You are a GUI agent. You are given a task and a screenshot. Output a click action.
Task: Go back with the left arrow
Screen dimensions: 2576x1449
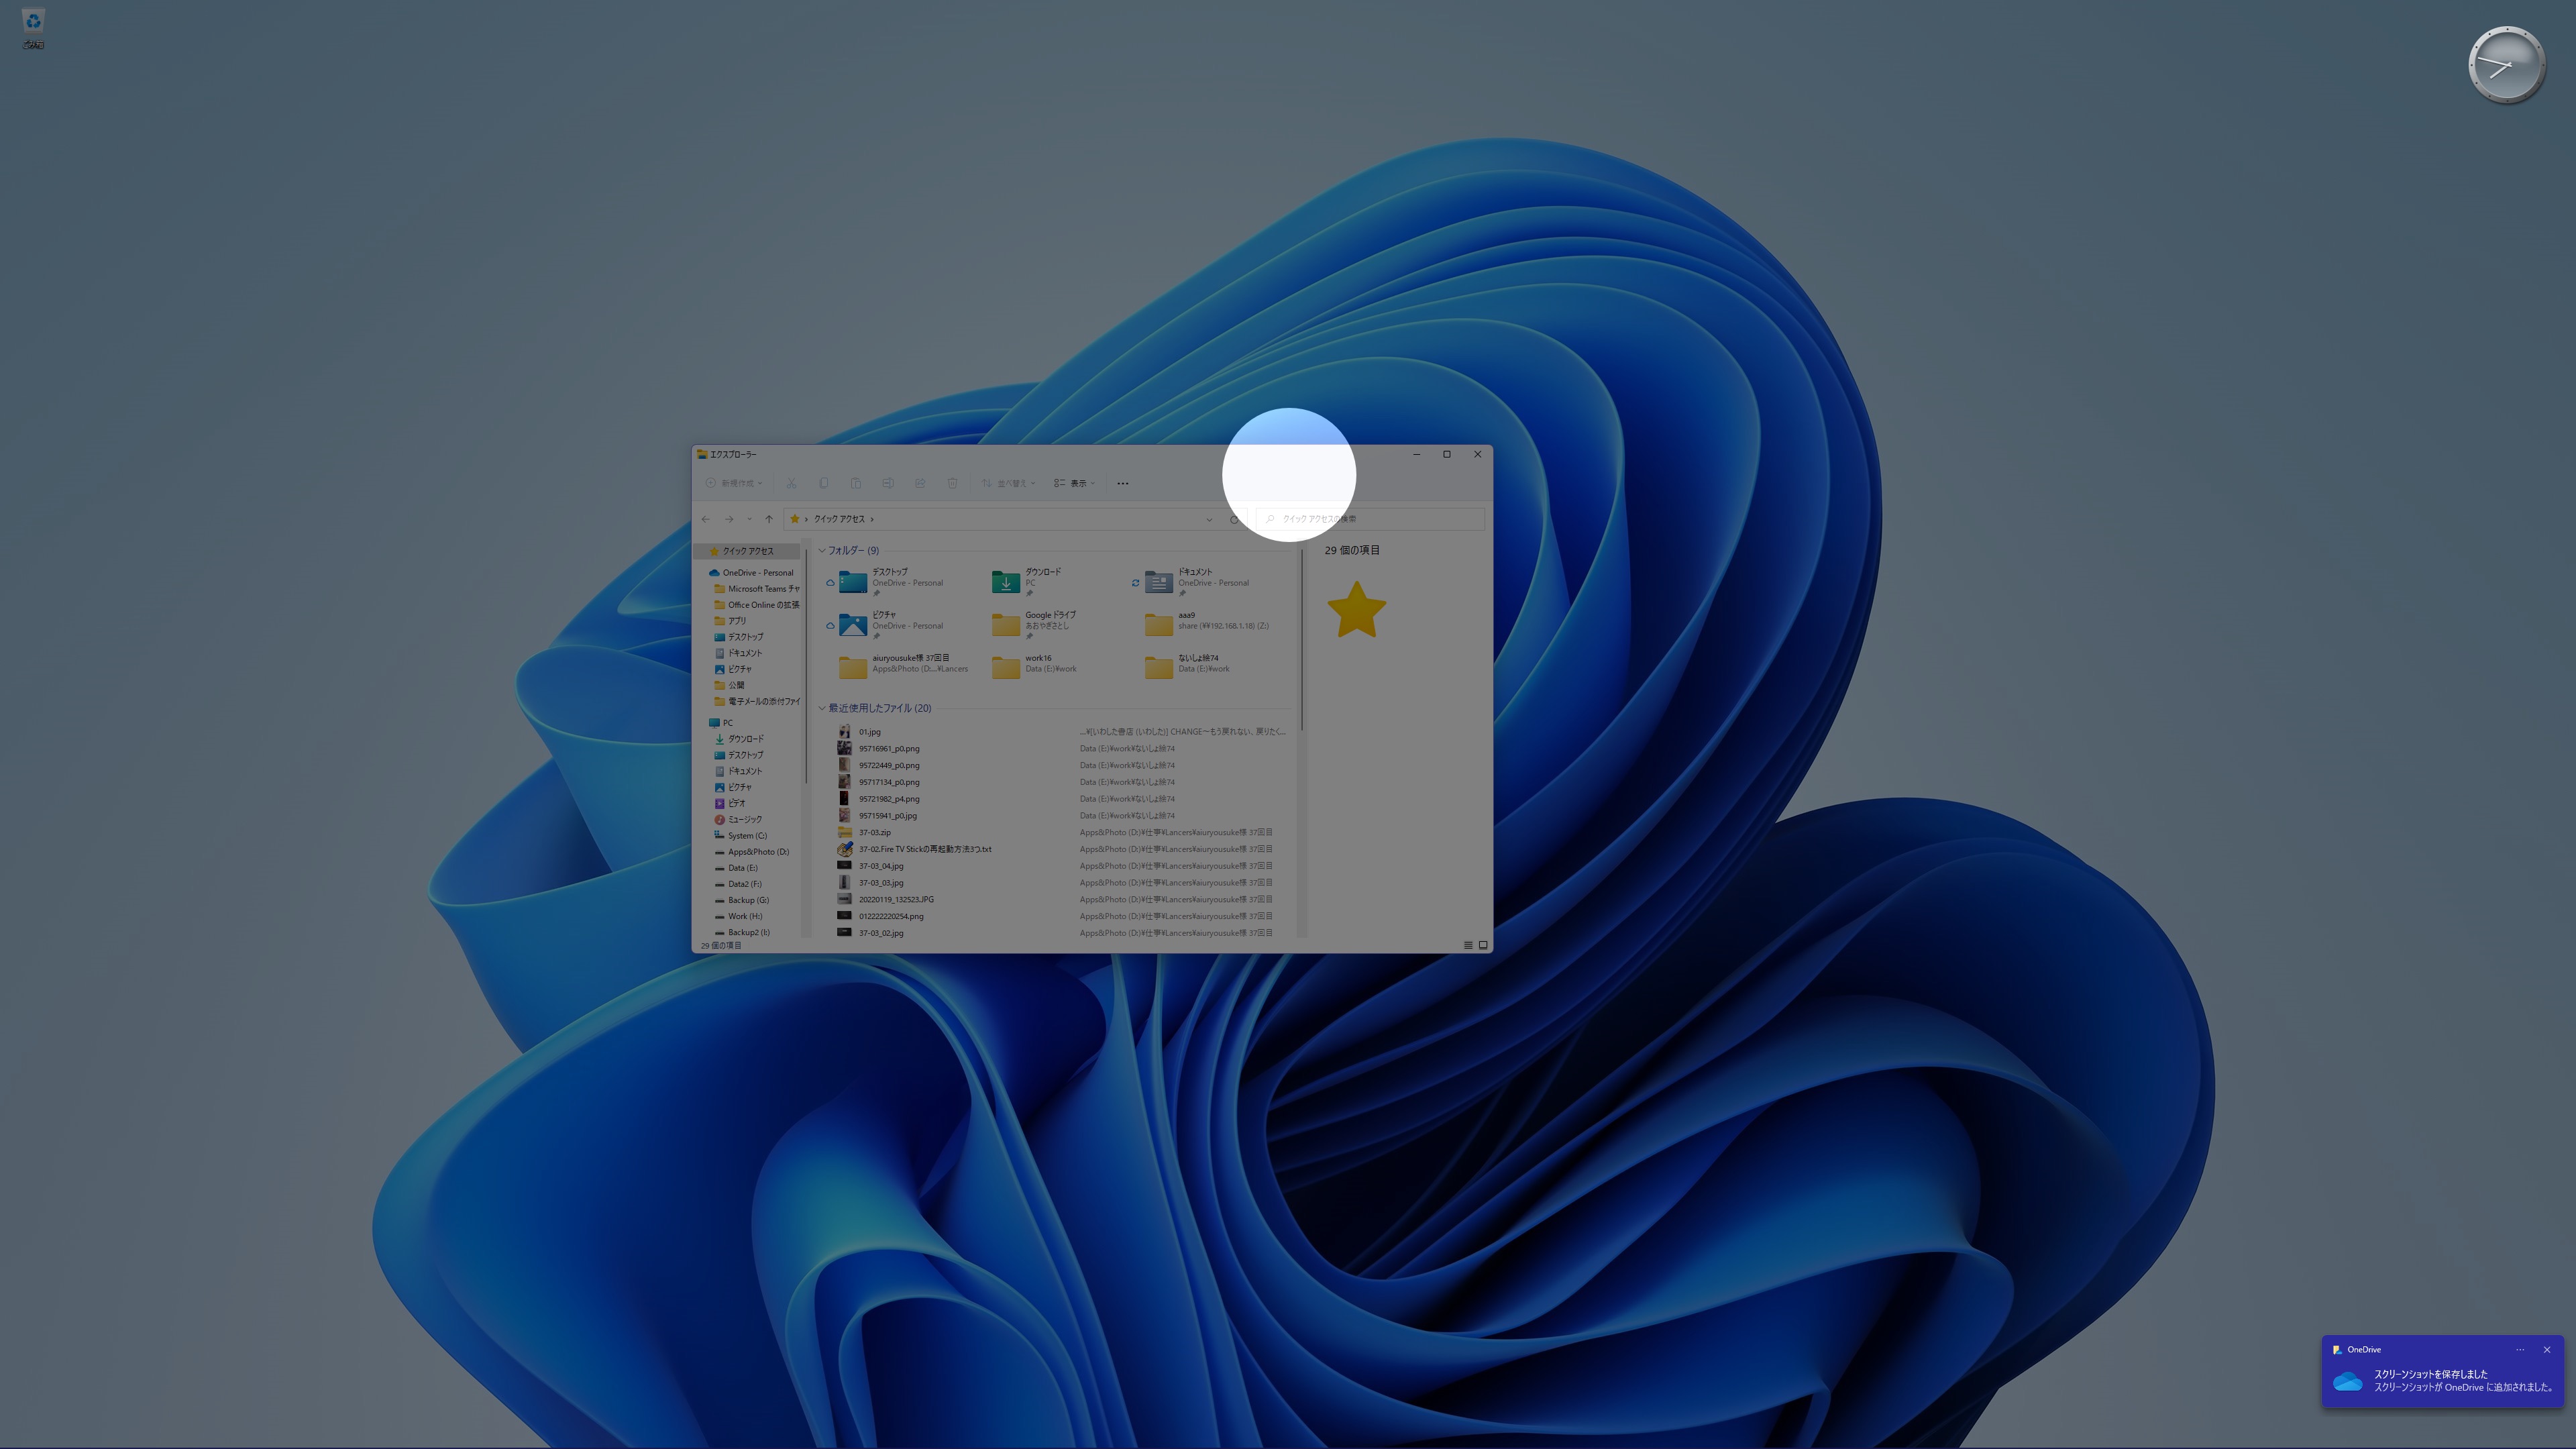tap(706, 519)
